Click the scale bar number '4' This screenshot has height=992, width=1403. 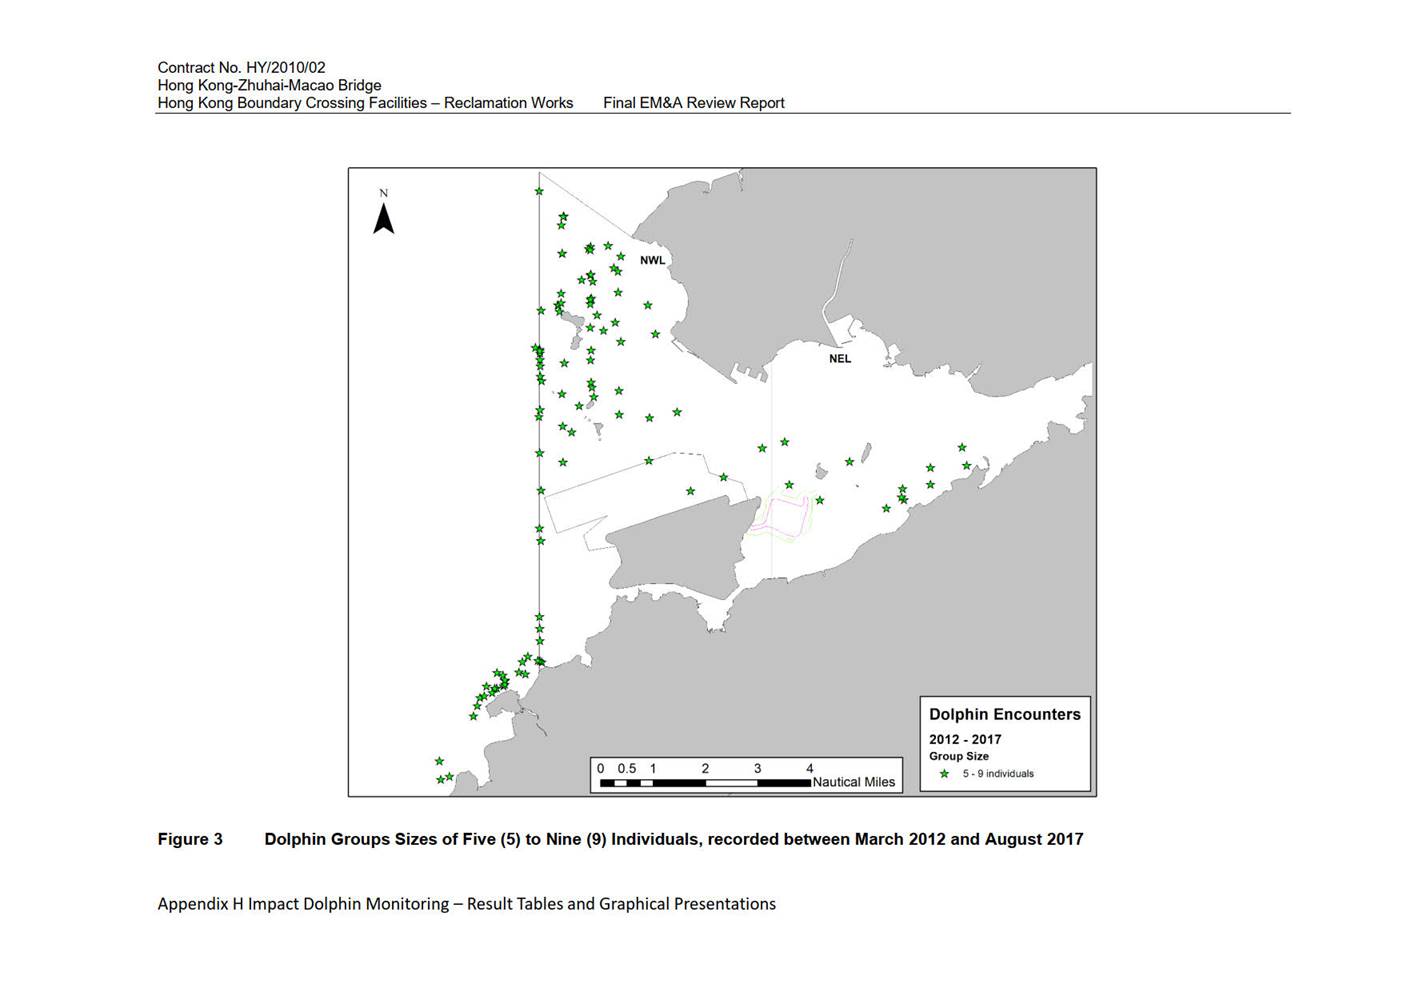(810, 768)
